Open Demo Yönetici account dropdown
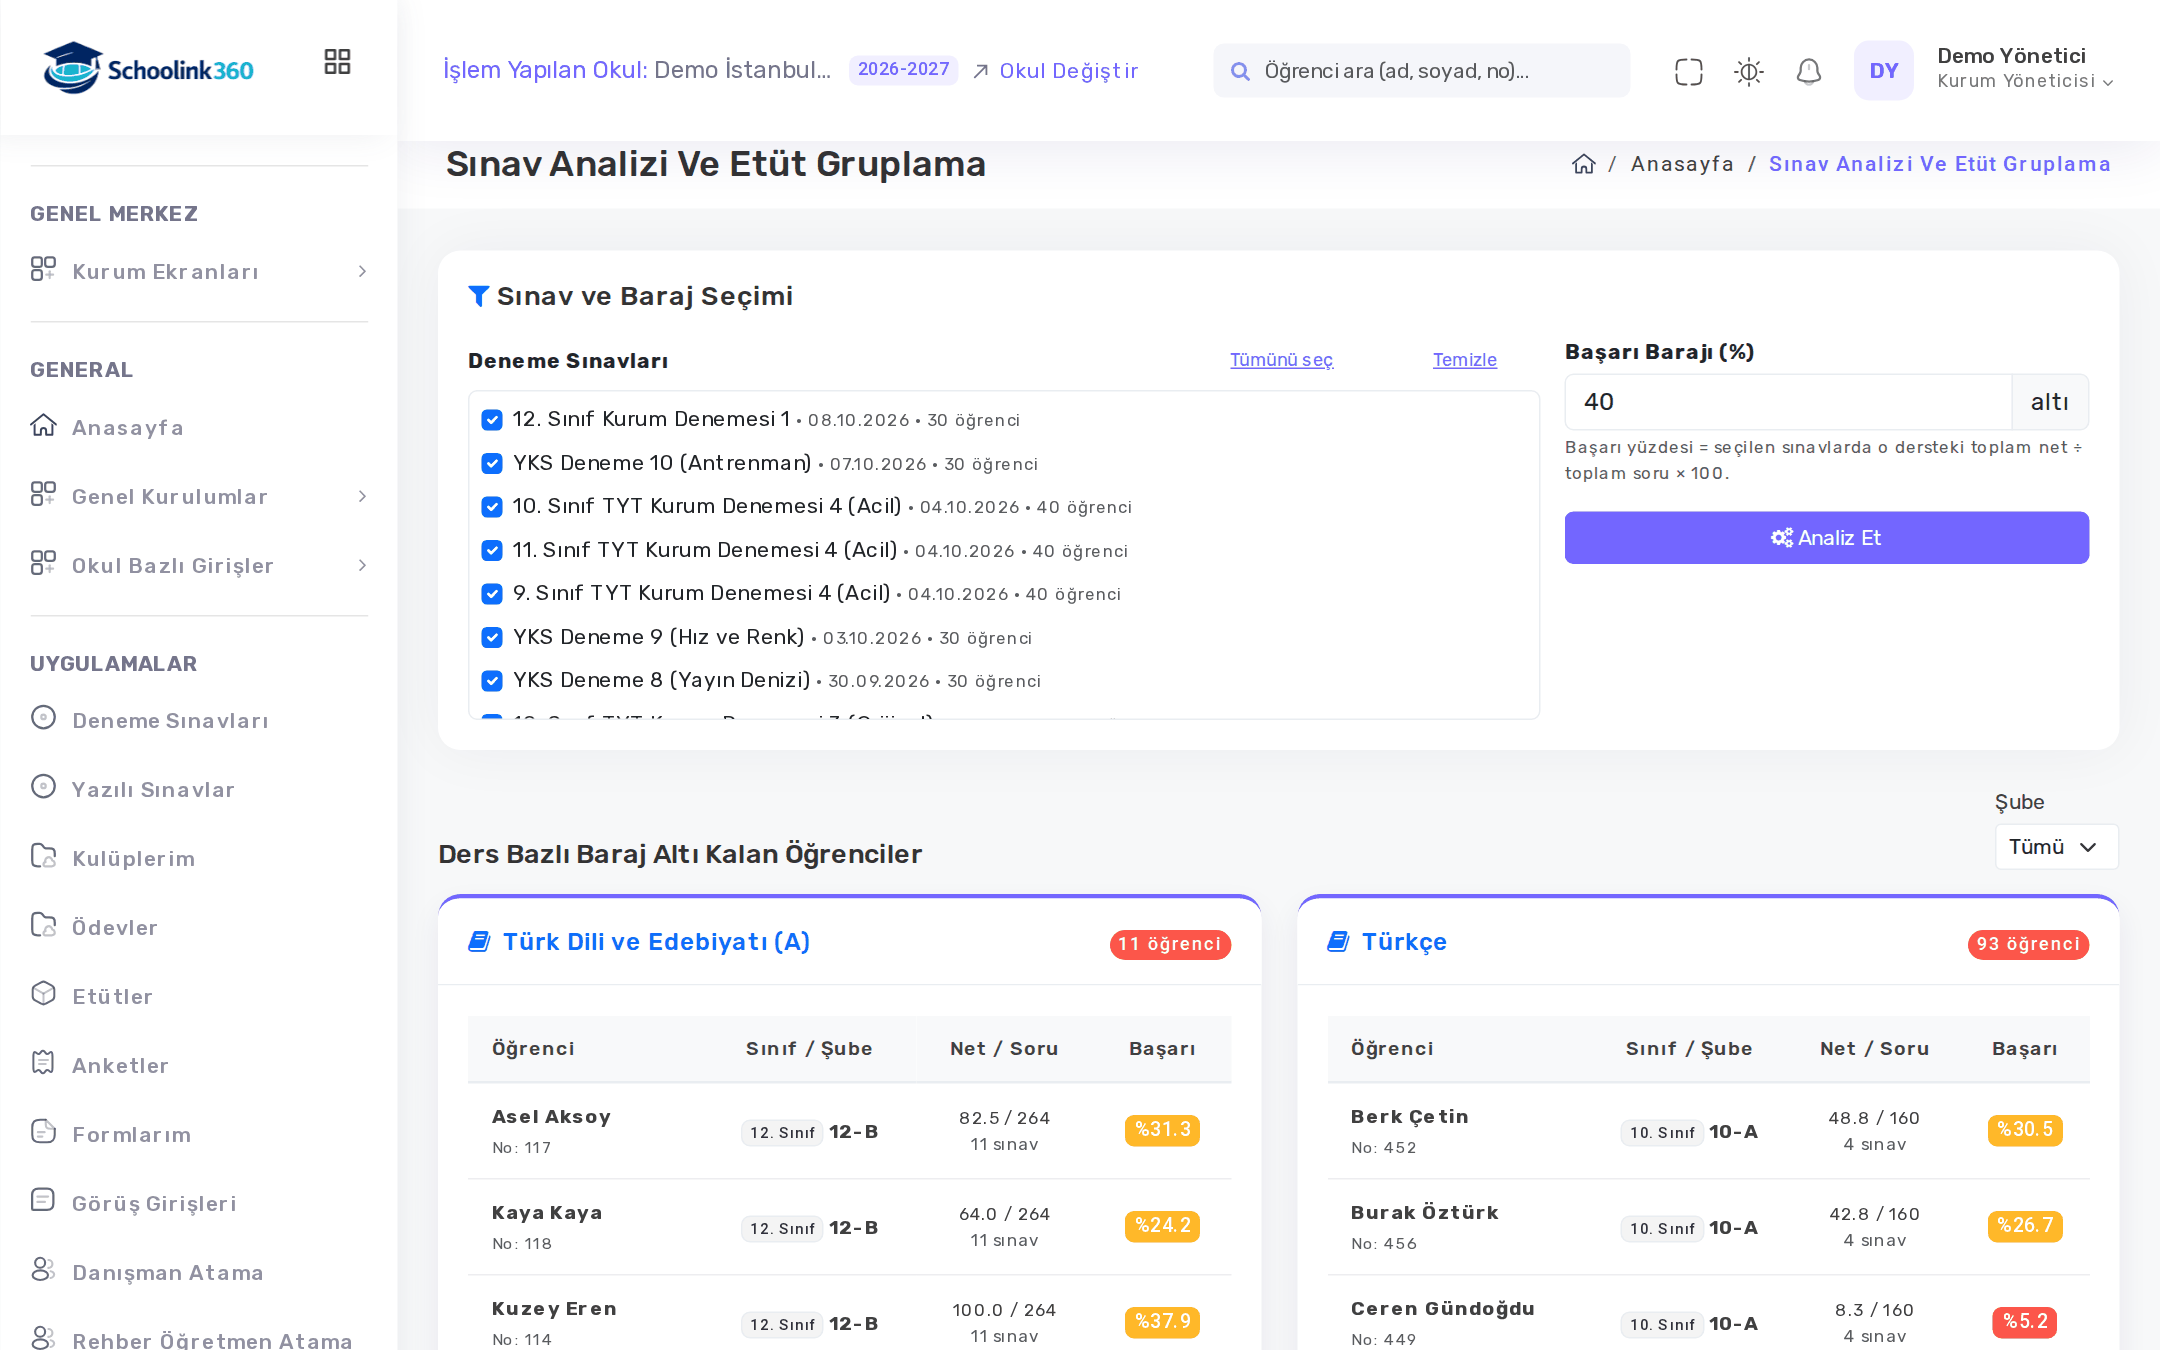 pos(2024,69)
